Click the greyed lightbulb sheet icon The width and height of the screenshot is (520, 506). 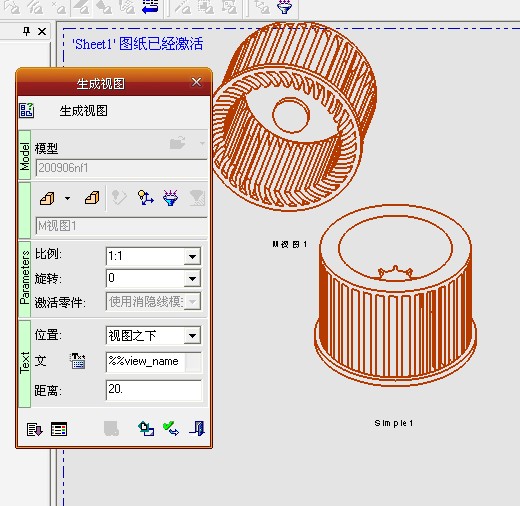[x=119, y=198]
